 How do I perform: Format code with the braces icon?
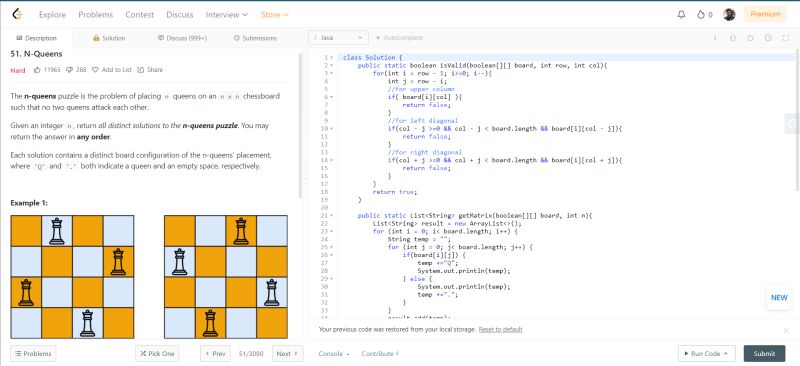pos(733,38)
